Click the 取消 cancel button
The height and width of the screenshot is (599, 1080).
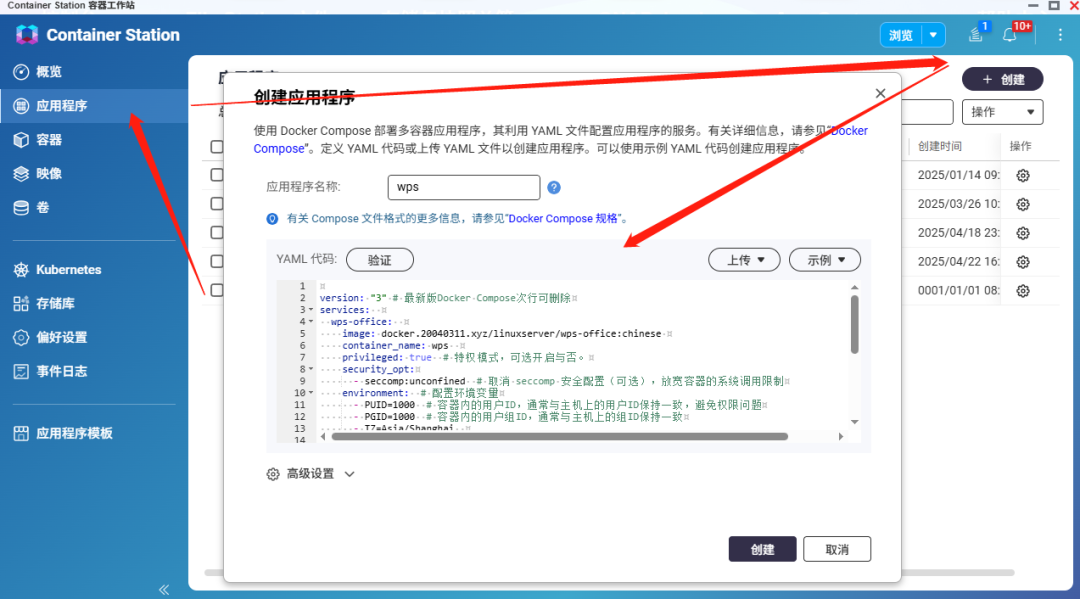837,549
